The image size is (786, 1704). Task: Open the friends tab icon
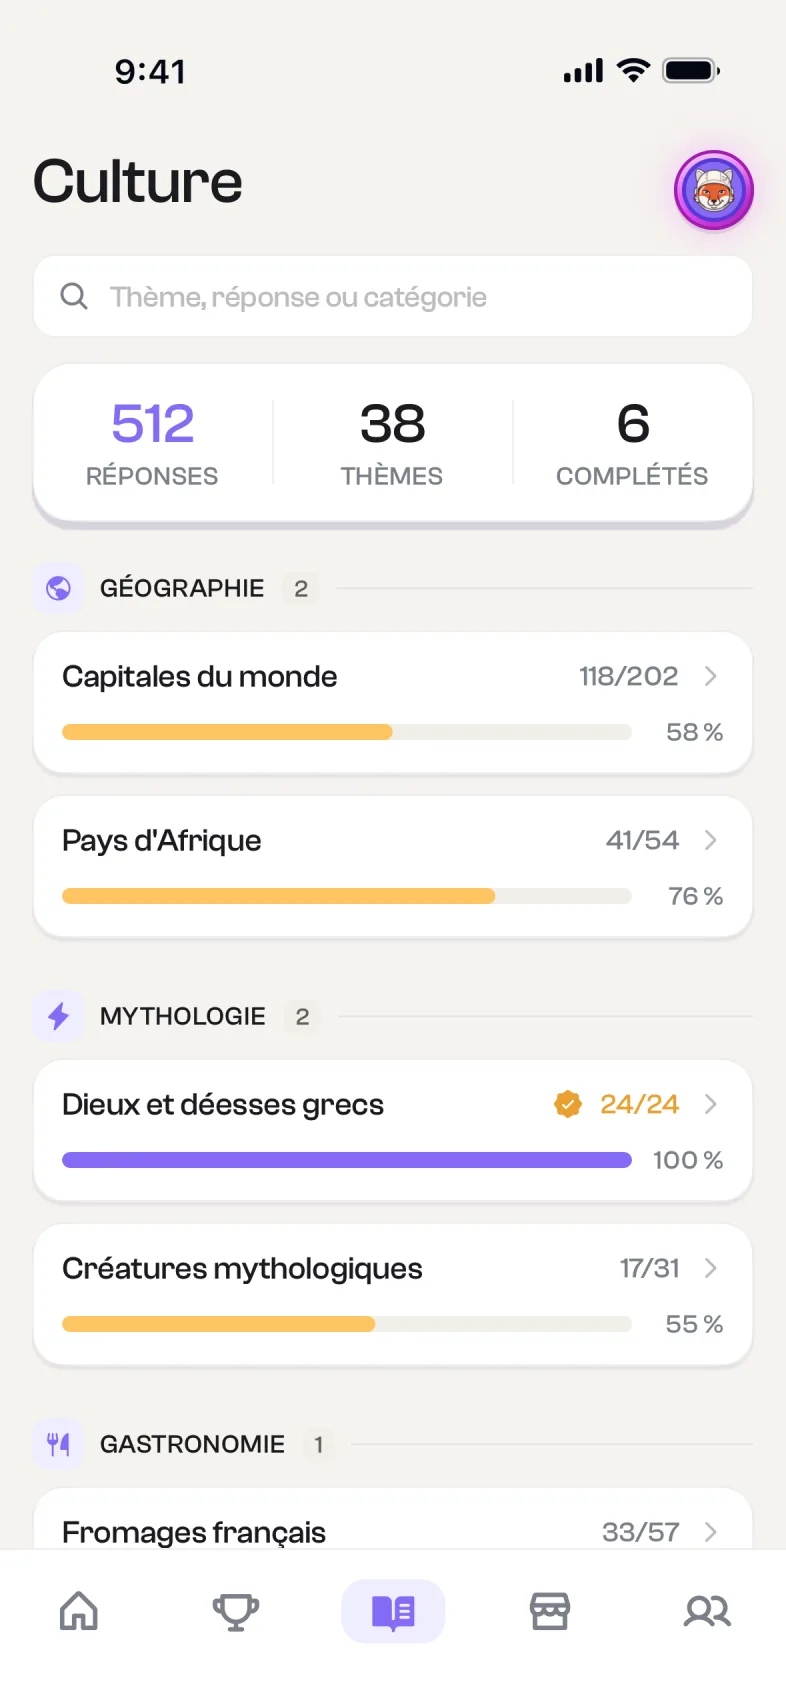point(707,1611)
